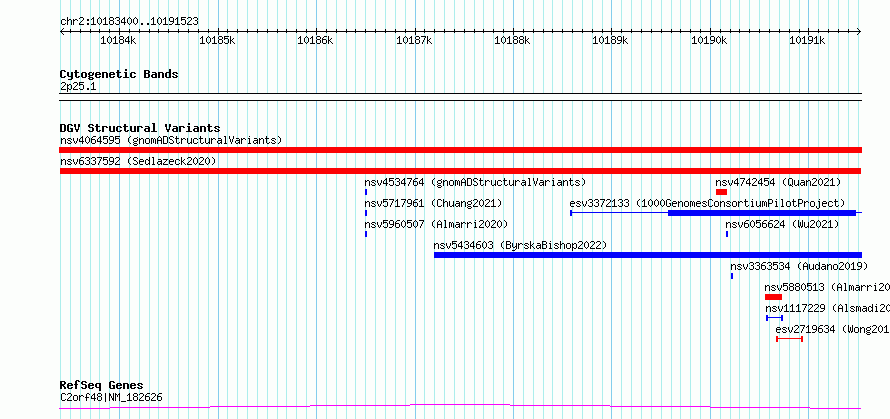Click the 10188k ruler tick label
This screenshot has width=890, height=419.
(512, 40)
